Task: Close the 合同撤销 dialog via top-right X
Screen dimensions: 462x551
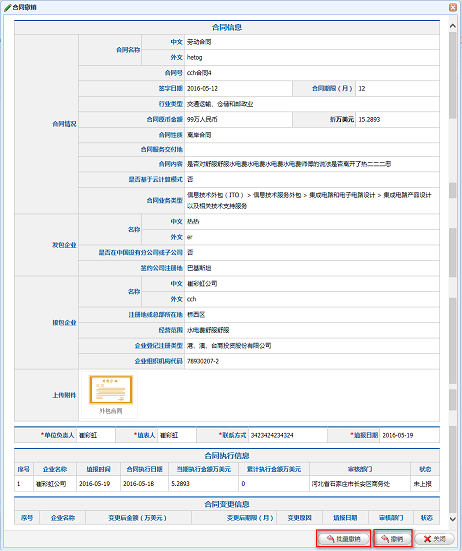Action: 453,7
